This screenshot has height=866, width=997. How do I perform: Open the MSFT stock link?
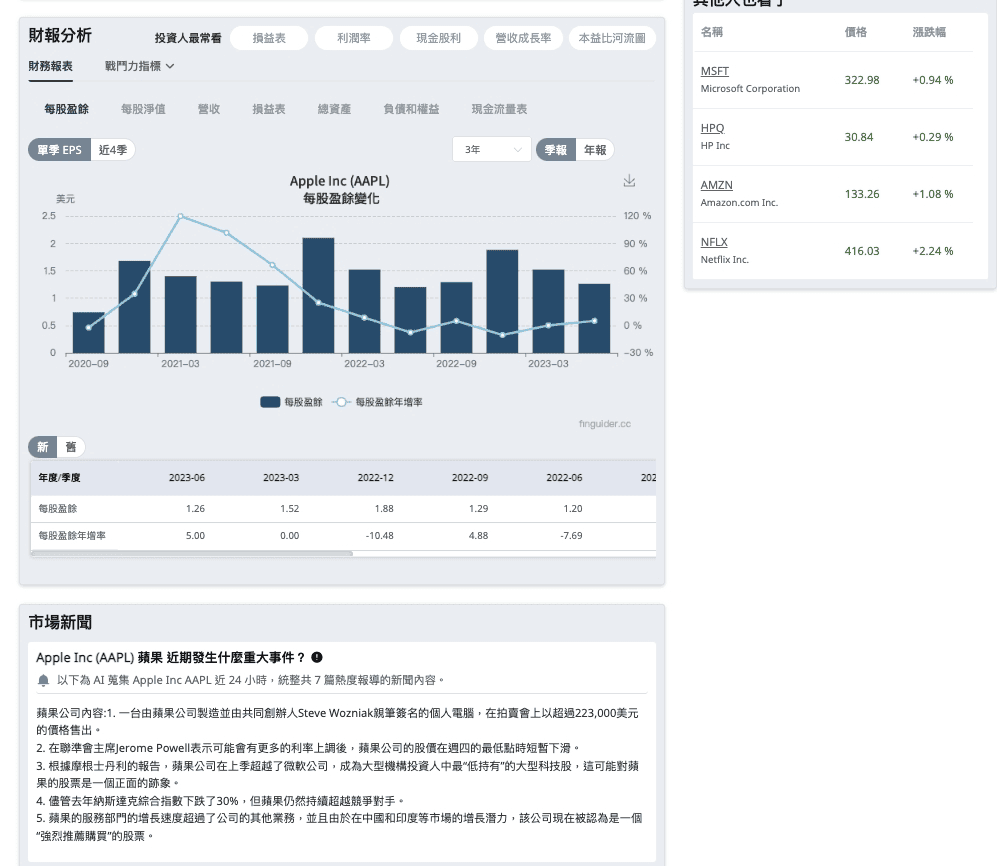click(x=715, y=71)
